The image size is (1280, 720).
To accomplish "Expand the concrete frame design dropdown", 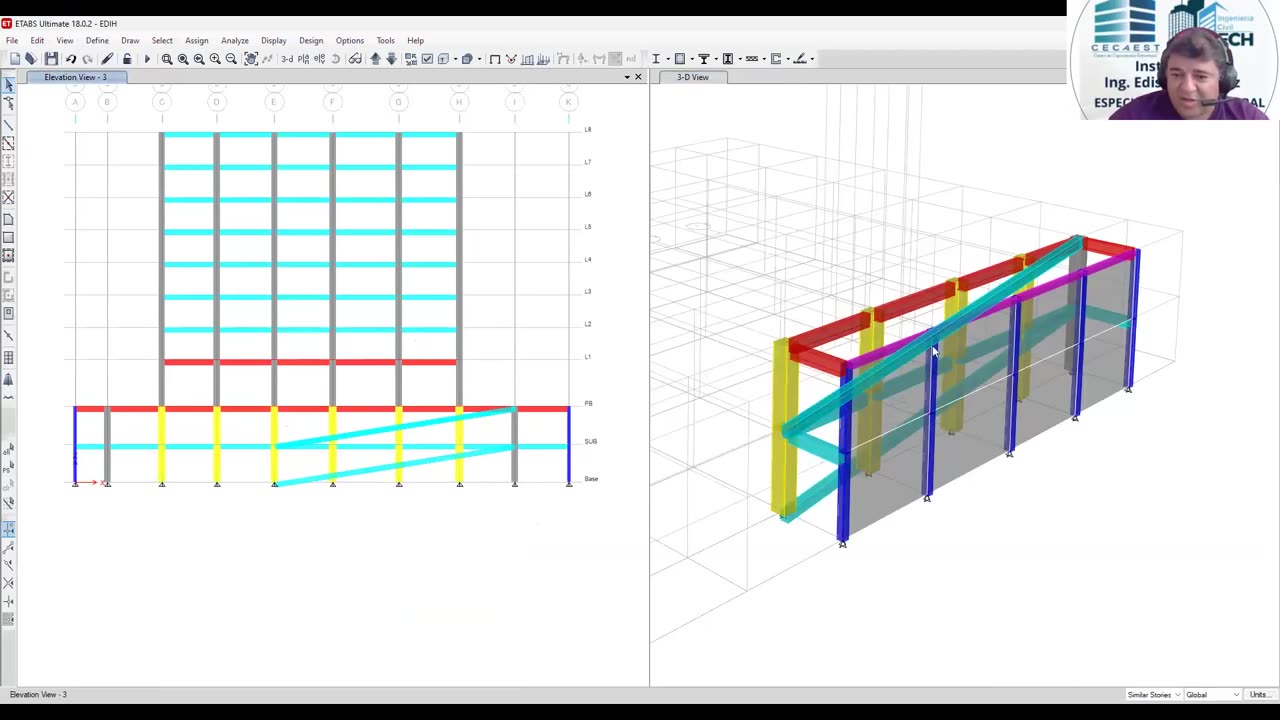I will click(x=692, y=59).
